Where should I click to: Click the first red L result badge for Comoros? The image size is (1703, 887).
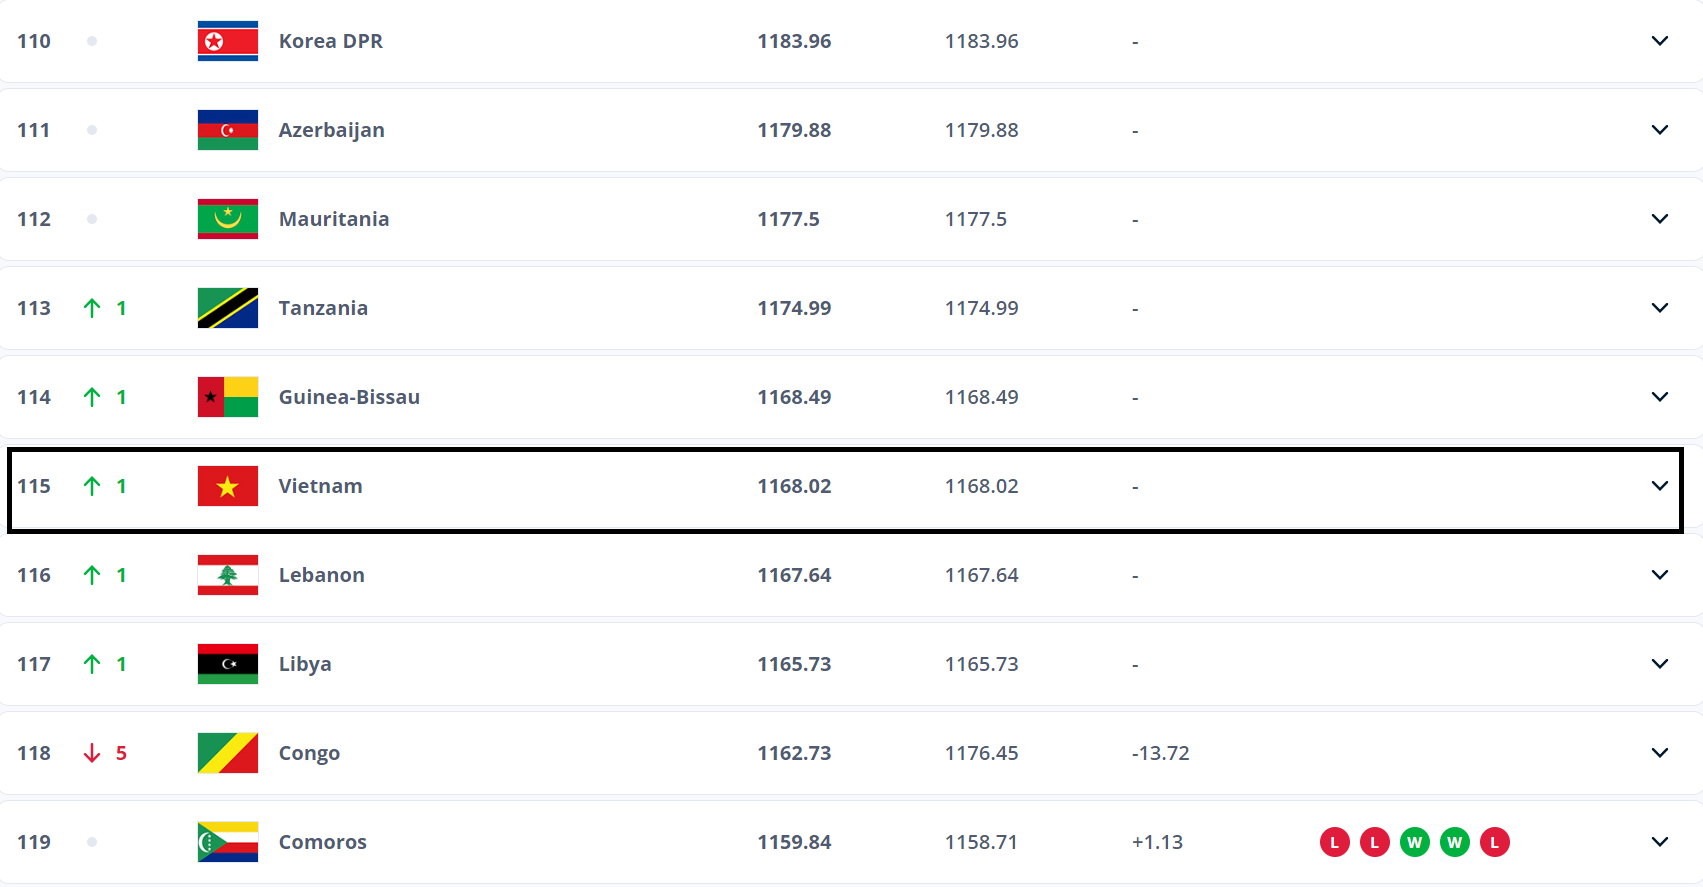pos(1335,842)
